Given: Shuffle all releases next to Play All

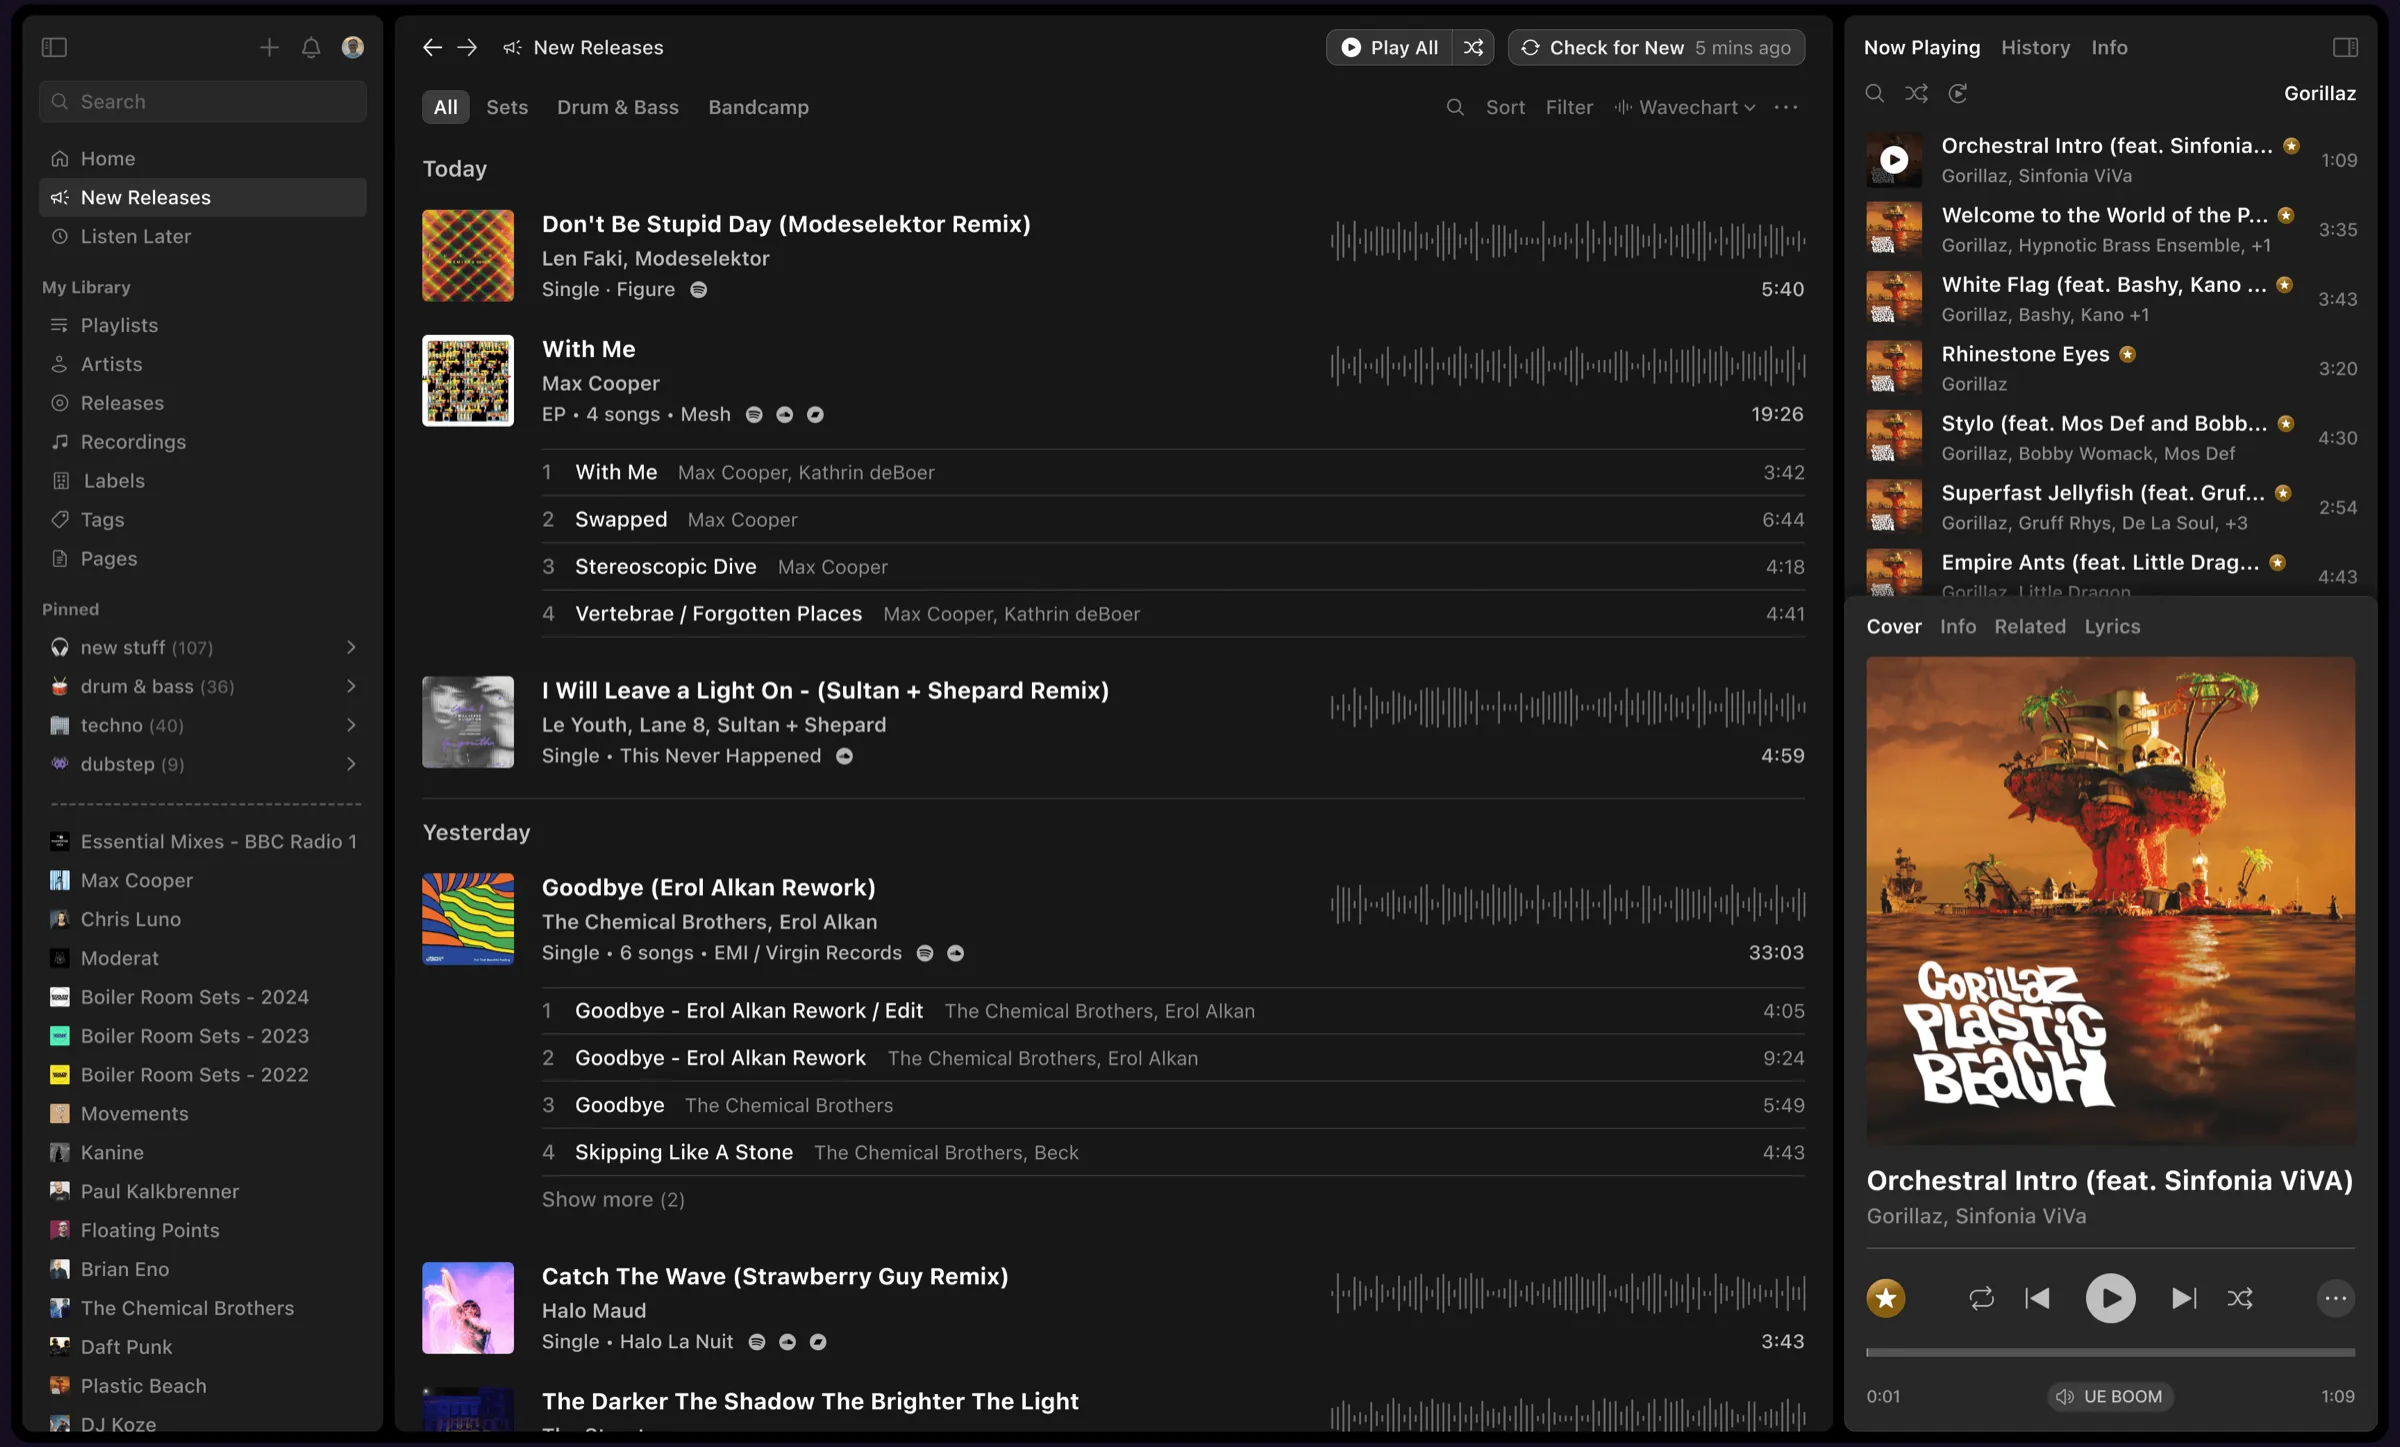Looking at the screenshot, I should [1473, 47].
